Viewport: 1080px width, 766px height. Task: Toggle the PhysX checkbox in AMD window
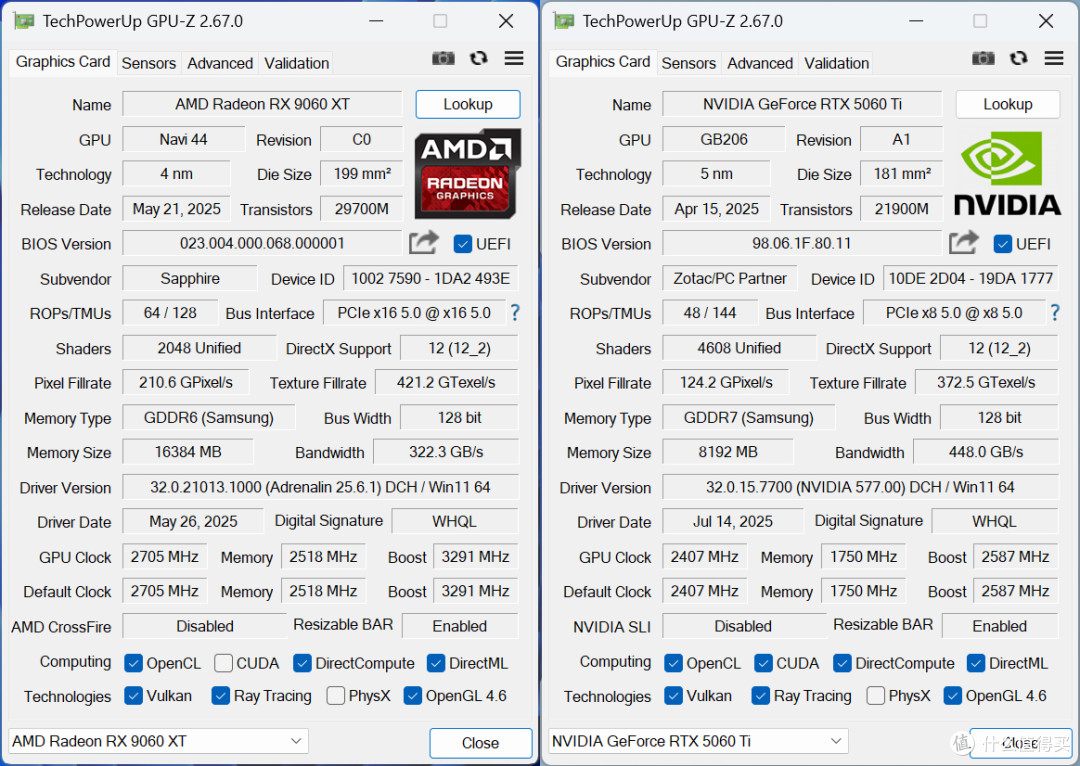point(335,696)
